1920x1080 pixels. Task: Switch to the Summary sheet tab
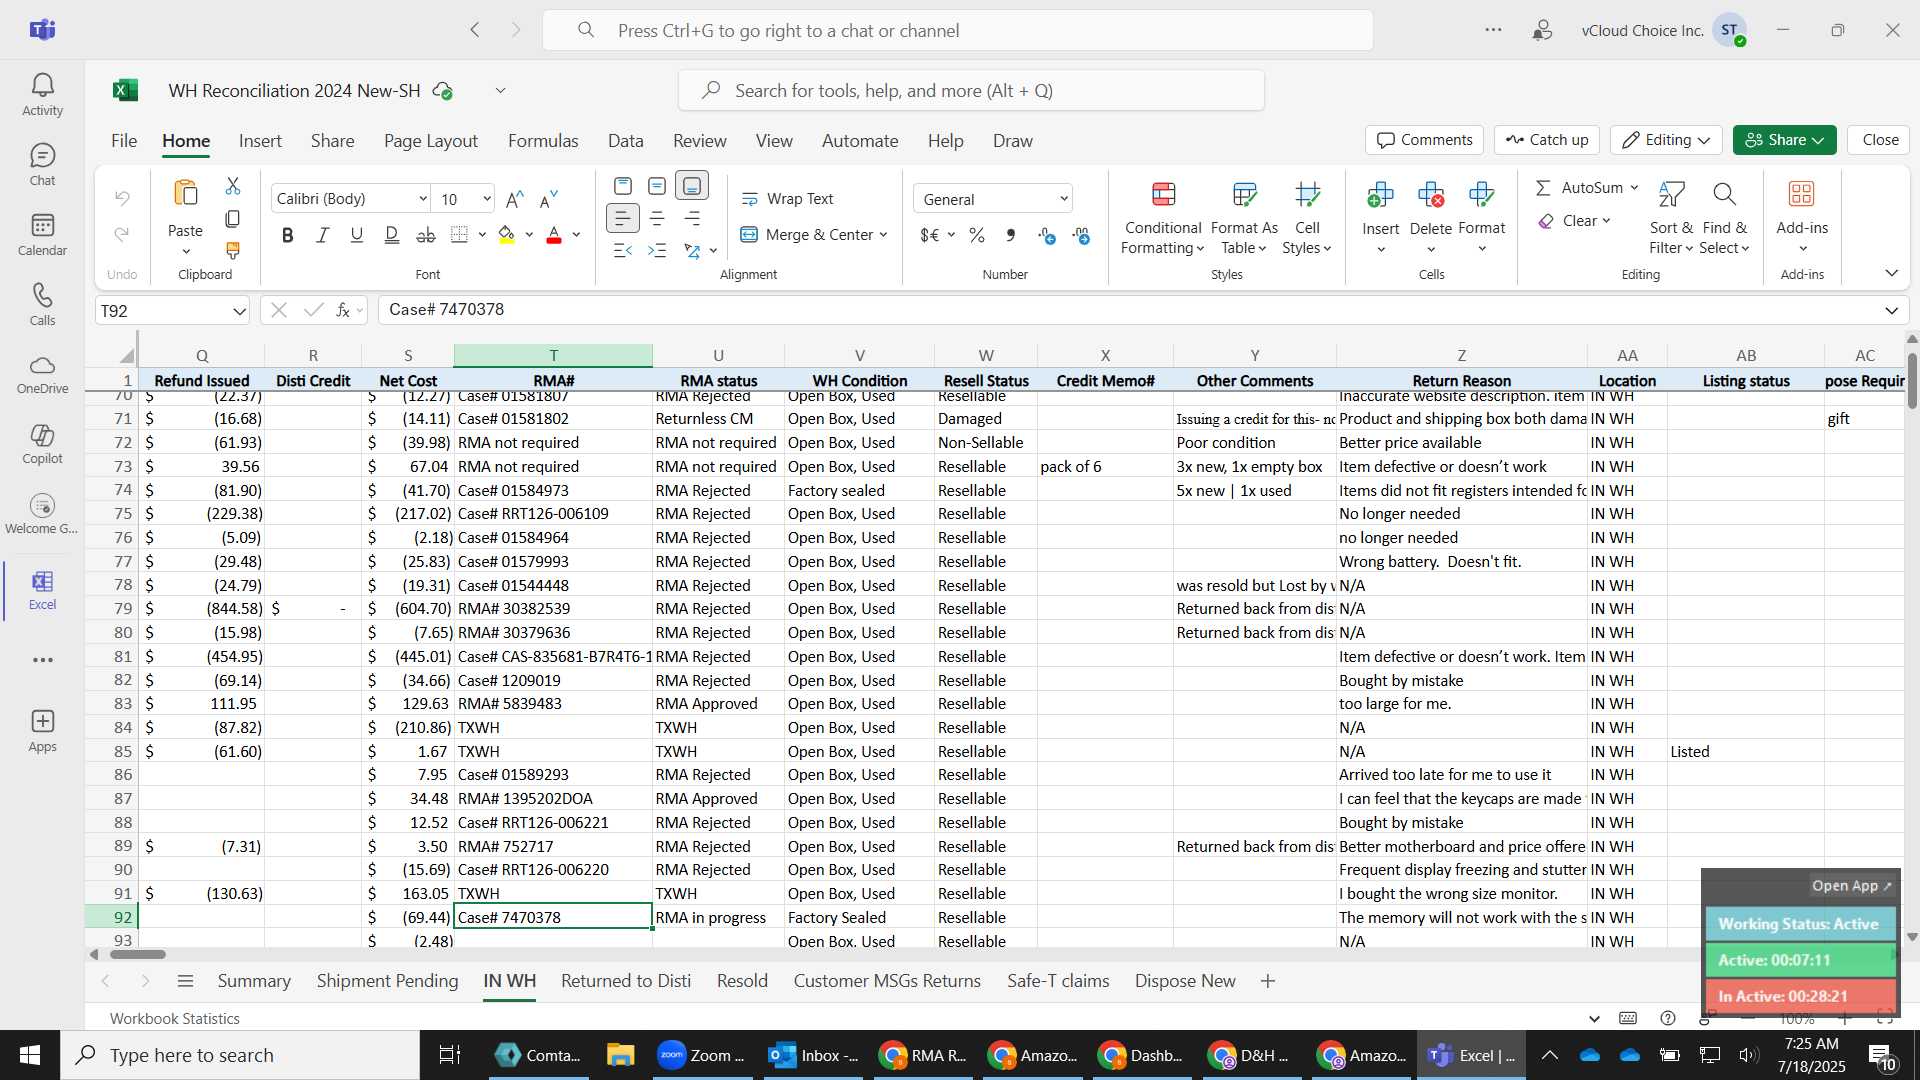254,981
